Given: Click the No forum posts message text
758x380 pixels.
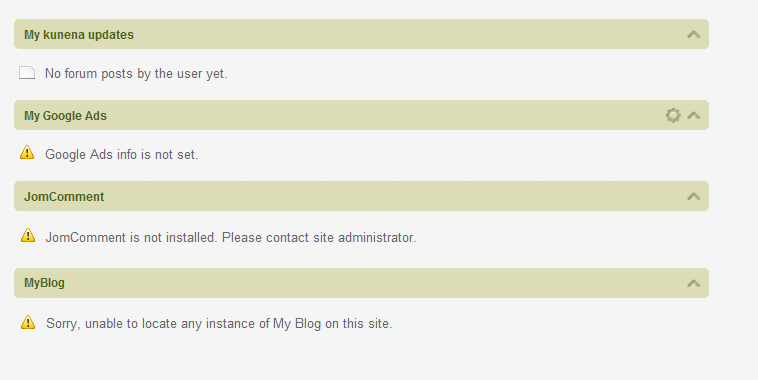Looking at the screenshot, I should point(136,73).
